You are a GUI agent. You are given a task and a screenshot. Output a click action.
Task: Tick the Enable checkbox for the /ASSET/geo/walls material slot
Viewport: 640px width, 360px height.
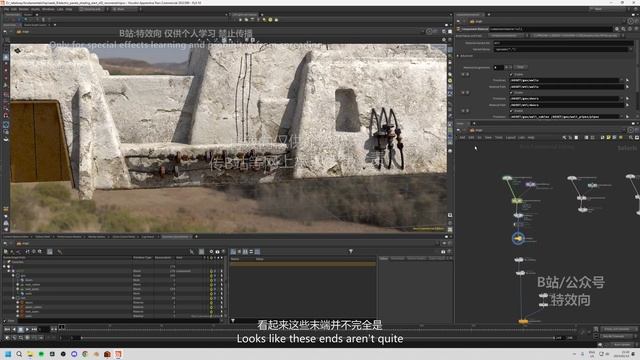tap(511, 75)
